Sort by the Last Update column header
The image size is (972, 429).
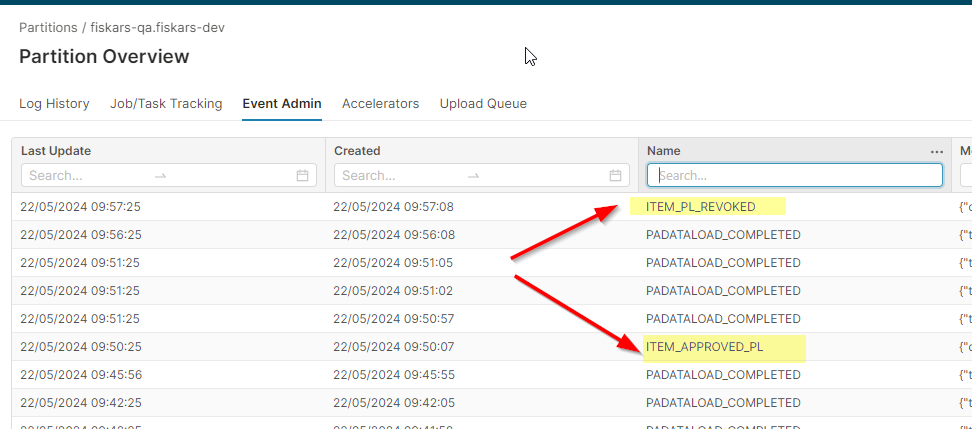[x=56, y=151]
